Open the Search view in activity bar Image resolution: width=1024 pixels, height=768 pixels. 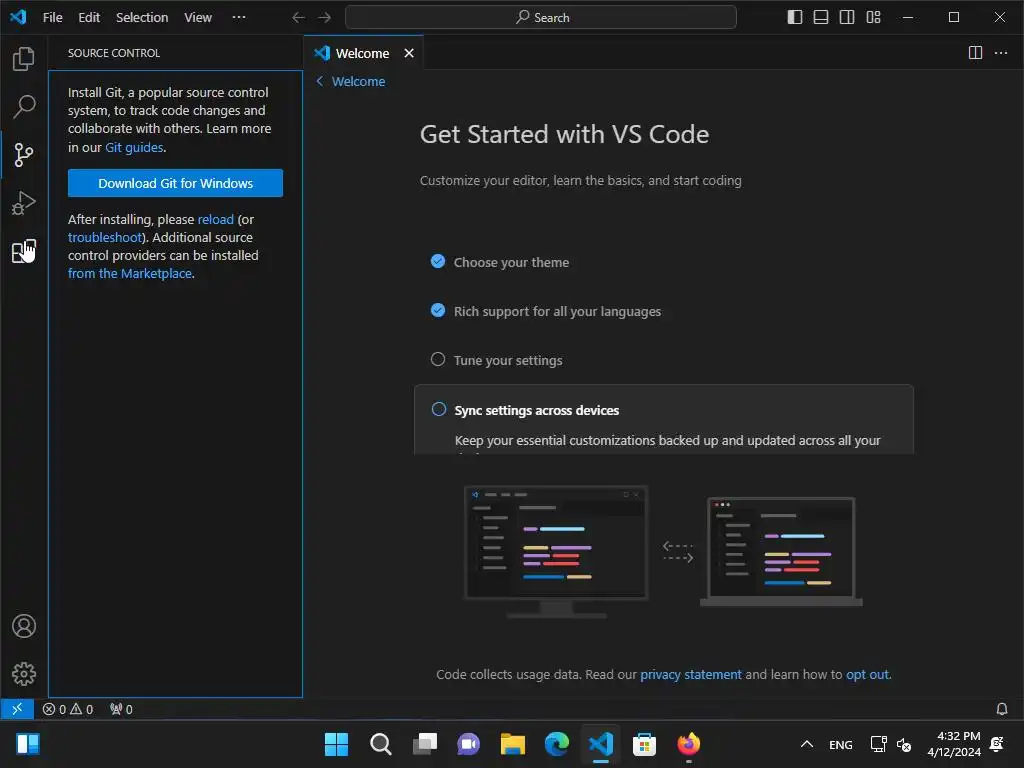(x=24, y=106)
